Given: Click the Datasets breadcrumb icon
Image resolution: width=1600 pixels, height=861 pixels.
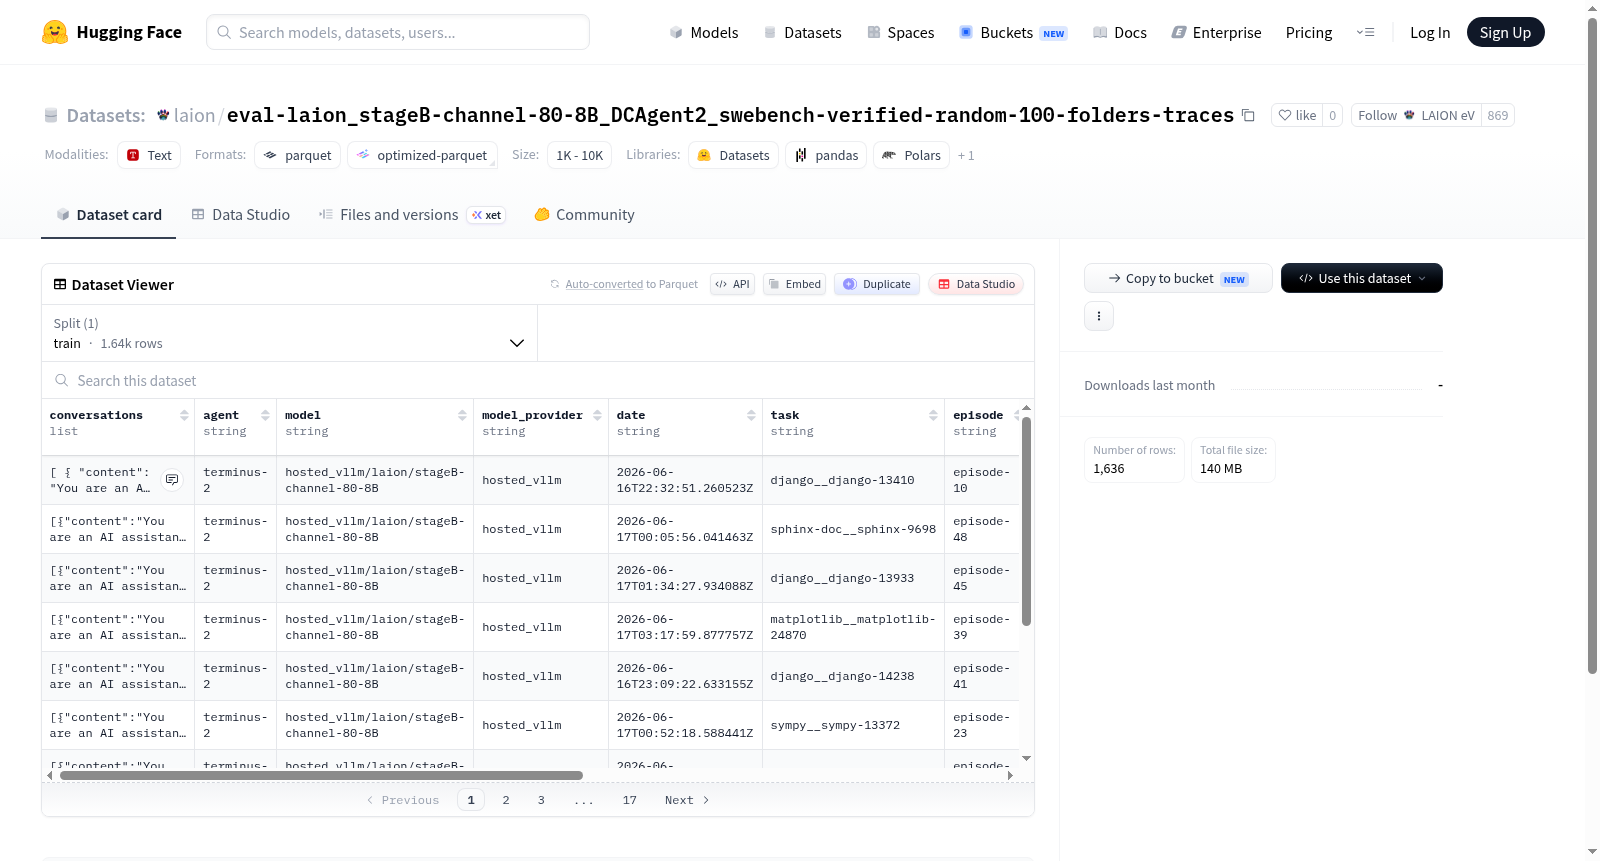Looking at the screenshot, I should coord(51,115).
